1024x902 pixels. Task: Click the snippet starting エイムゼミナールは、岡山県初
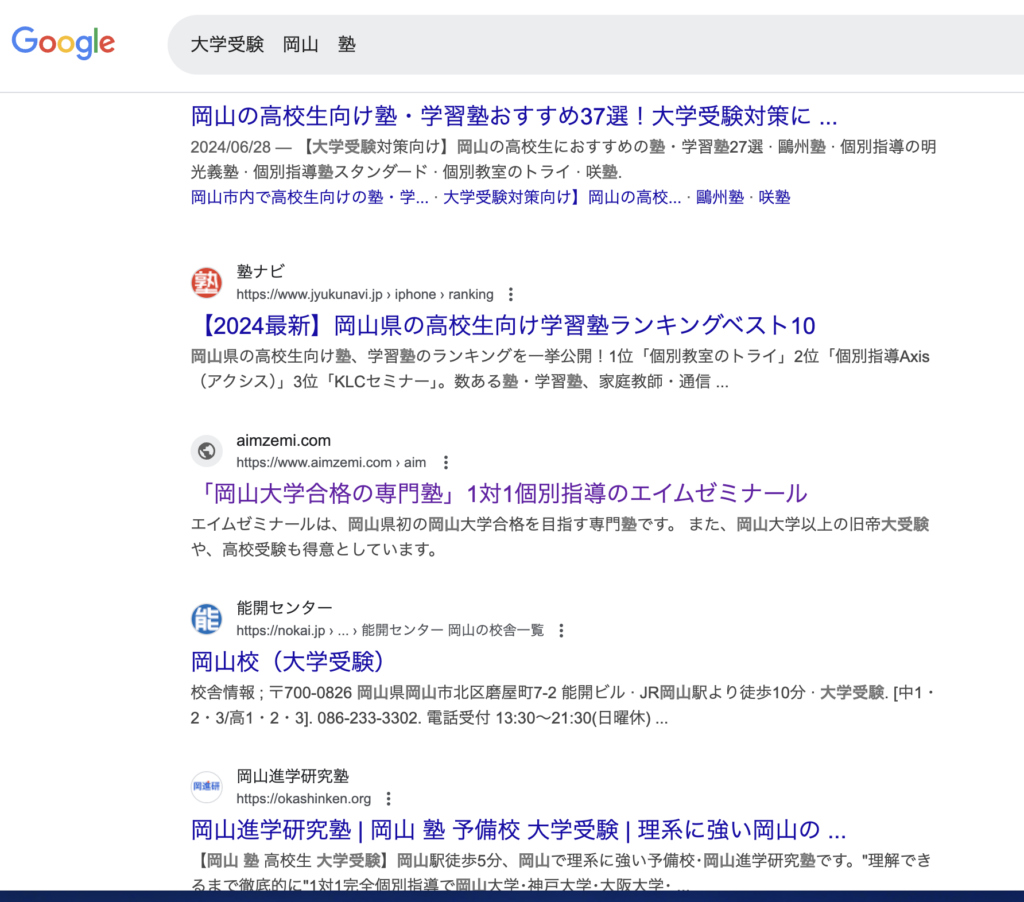(560, 537)
